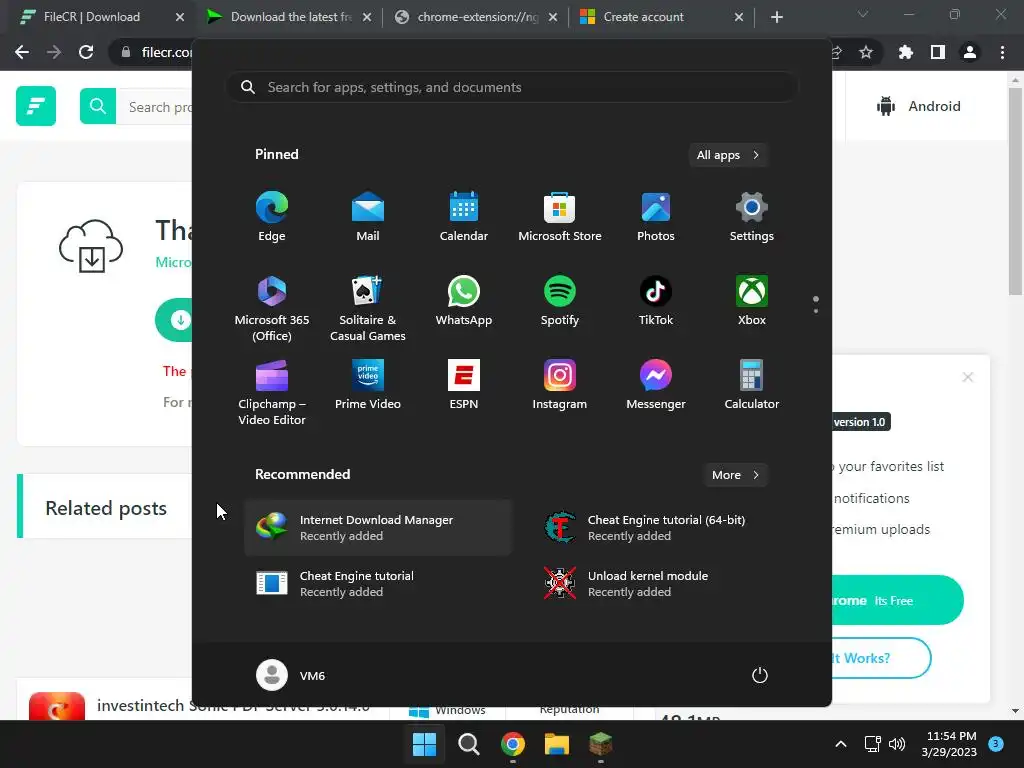Open the Minecraft block taskbar icon
The height and width of the screenshot is (768, 1024).
601,744
